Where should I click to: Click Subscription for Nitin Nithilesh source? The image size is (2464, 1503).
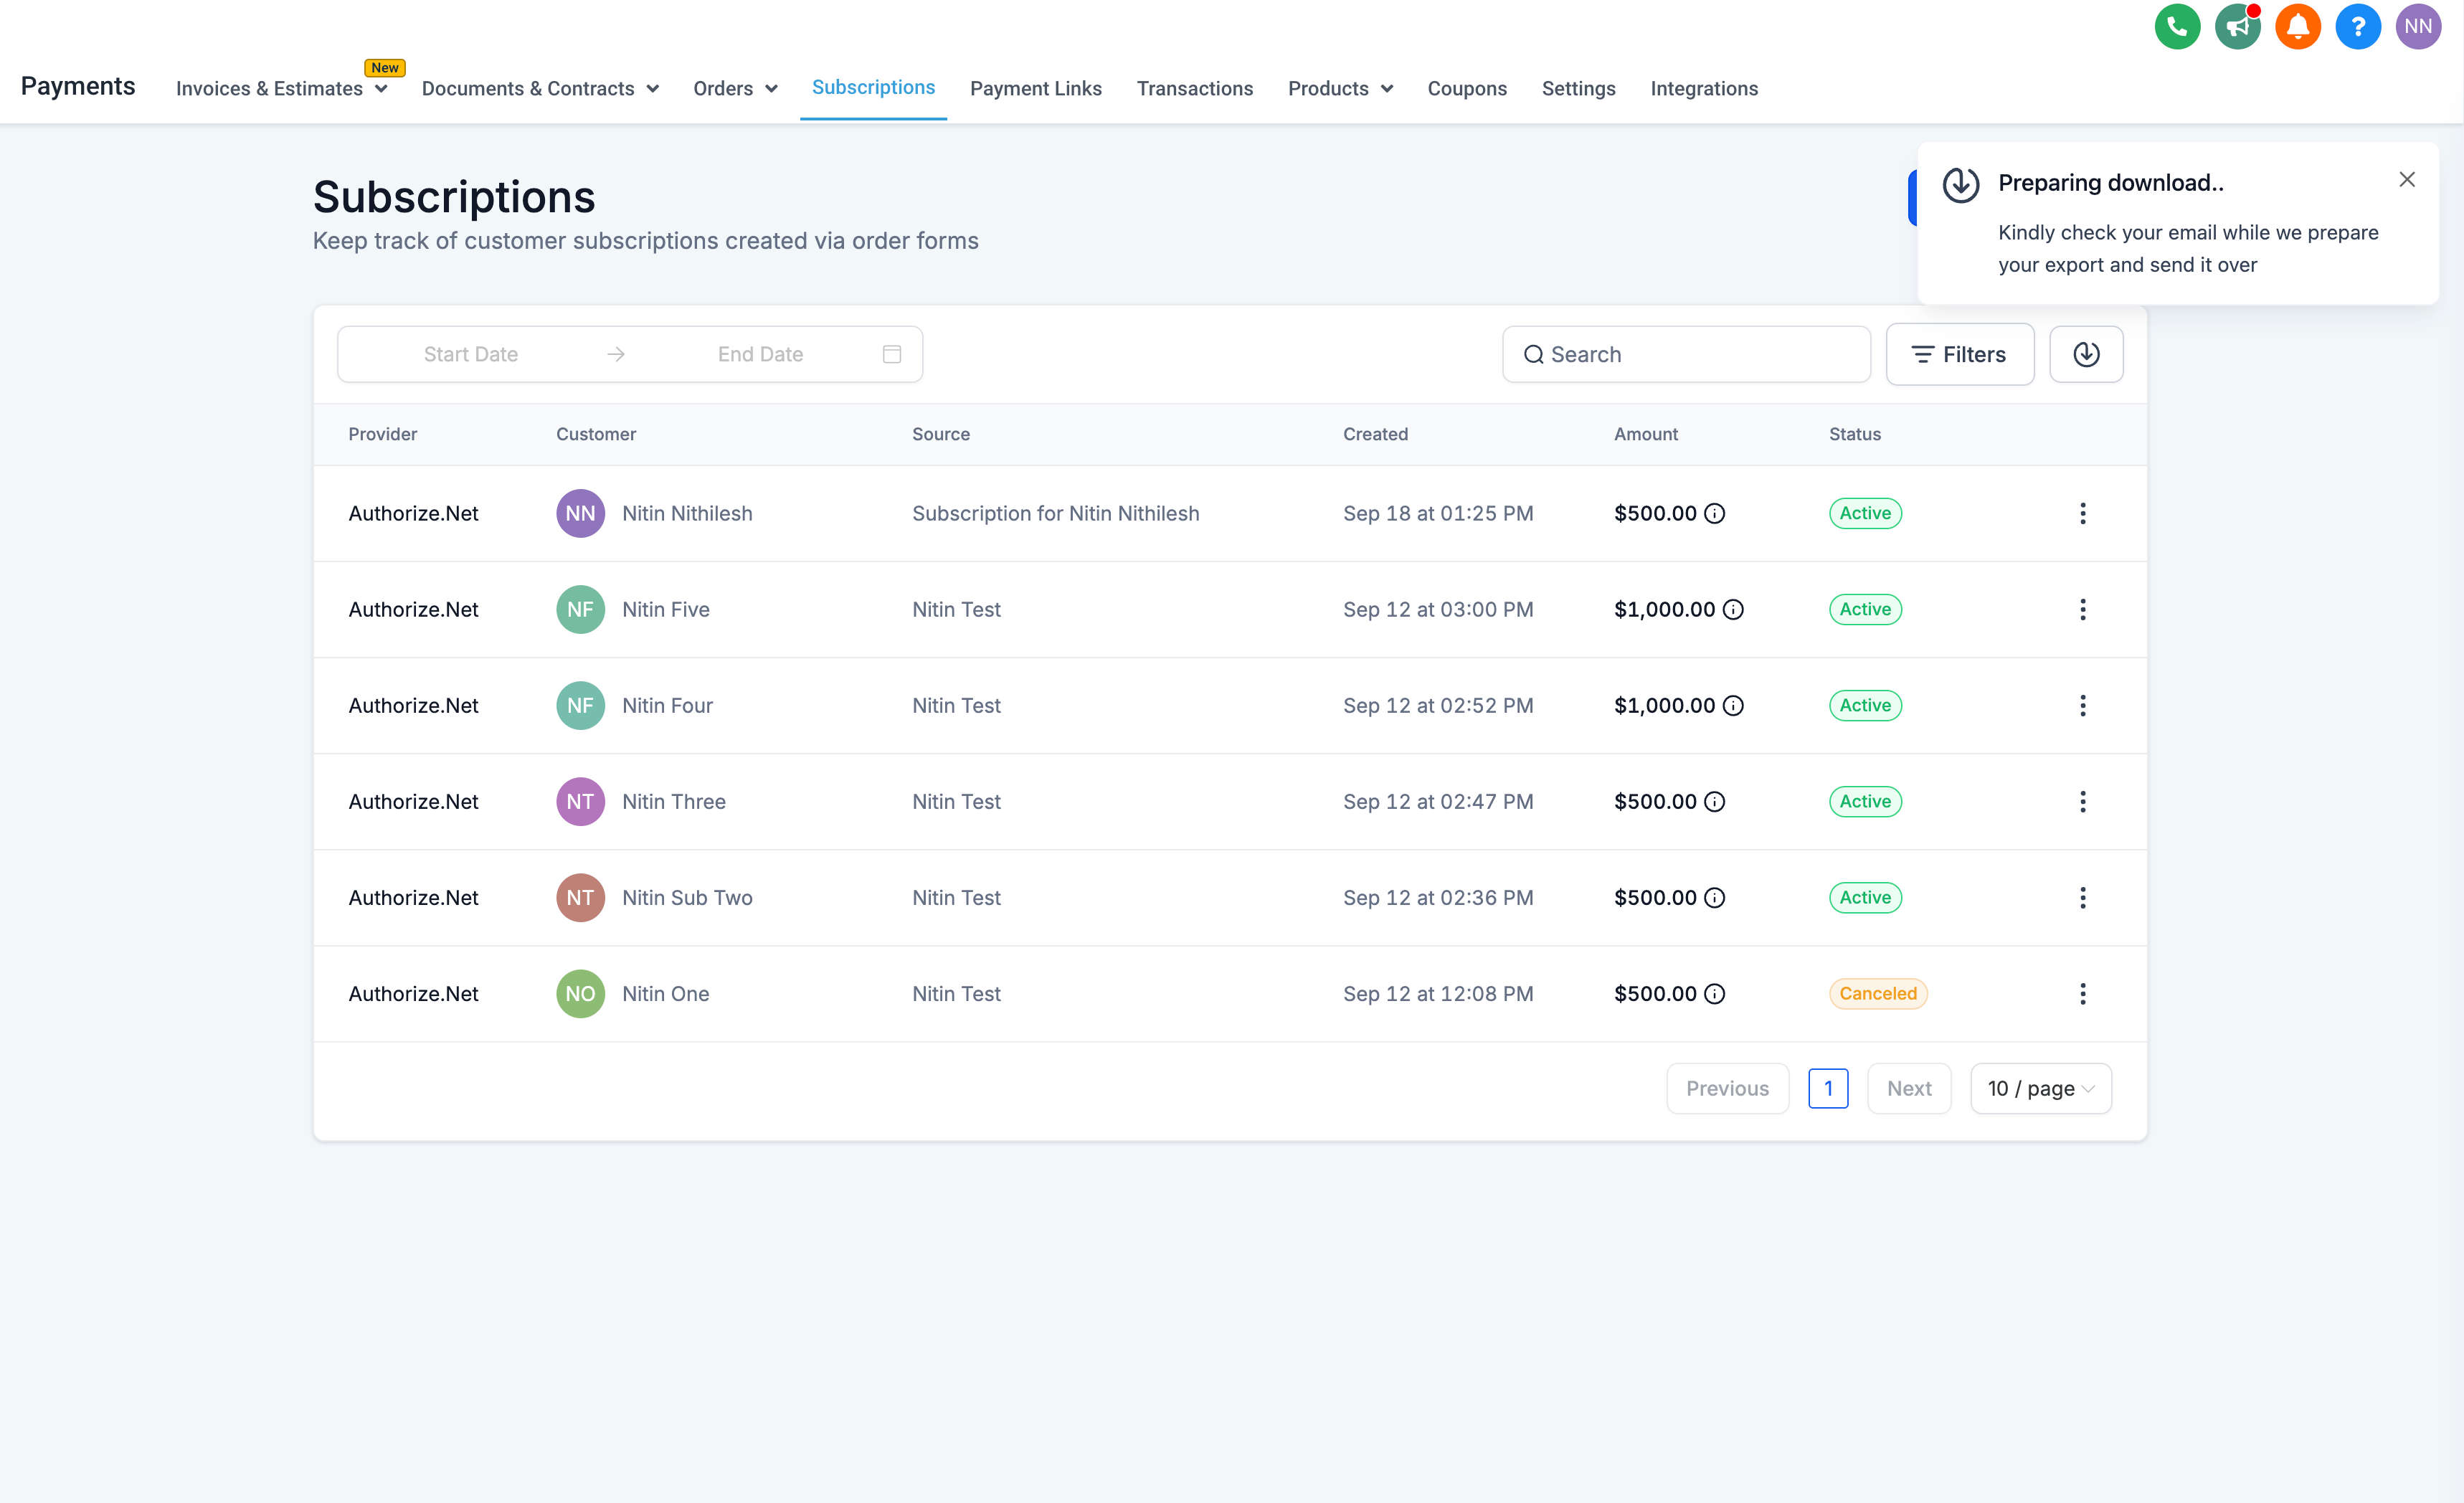(1055, 514)
